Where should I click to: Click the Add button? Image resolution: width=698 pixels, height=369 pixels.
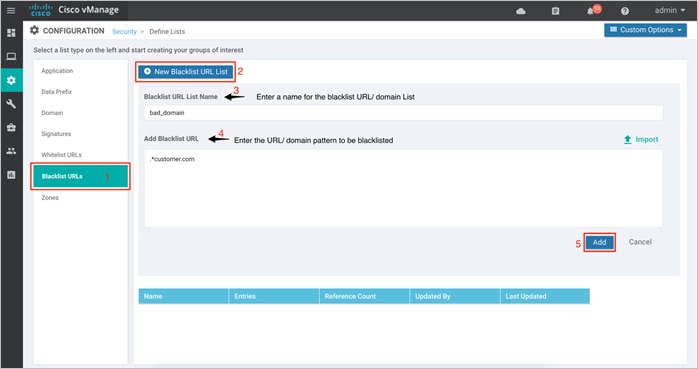[599, 242]
